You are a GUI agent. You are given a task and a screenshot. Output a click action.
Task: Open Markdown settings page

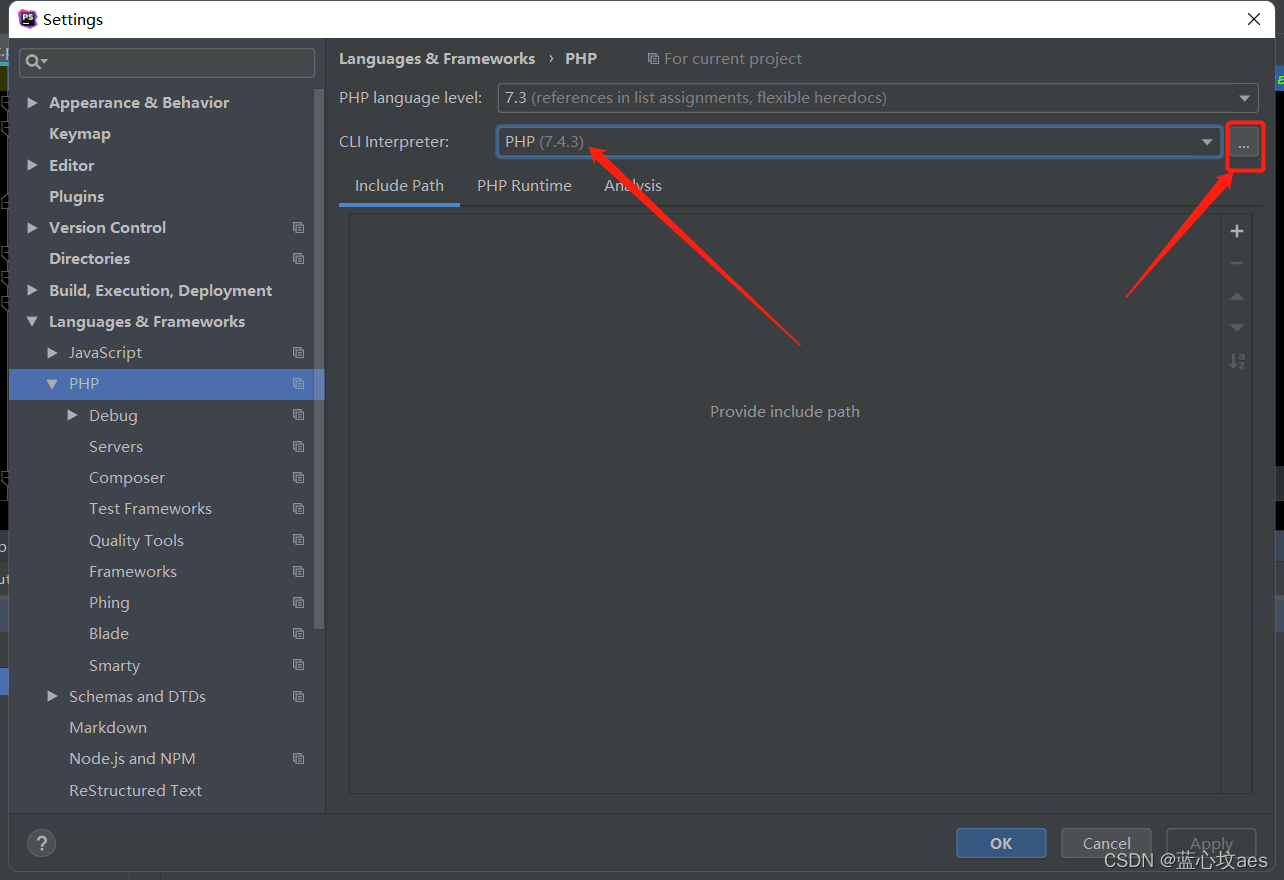click(108, 728)
